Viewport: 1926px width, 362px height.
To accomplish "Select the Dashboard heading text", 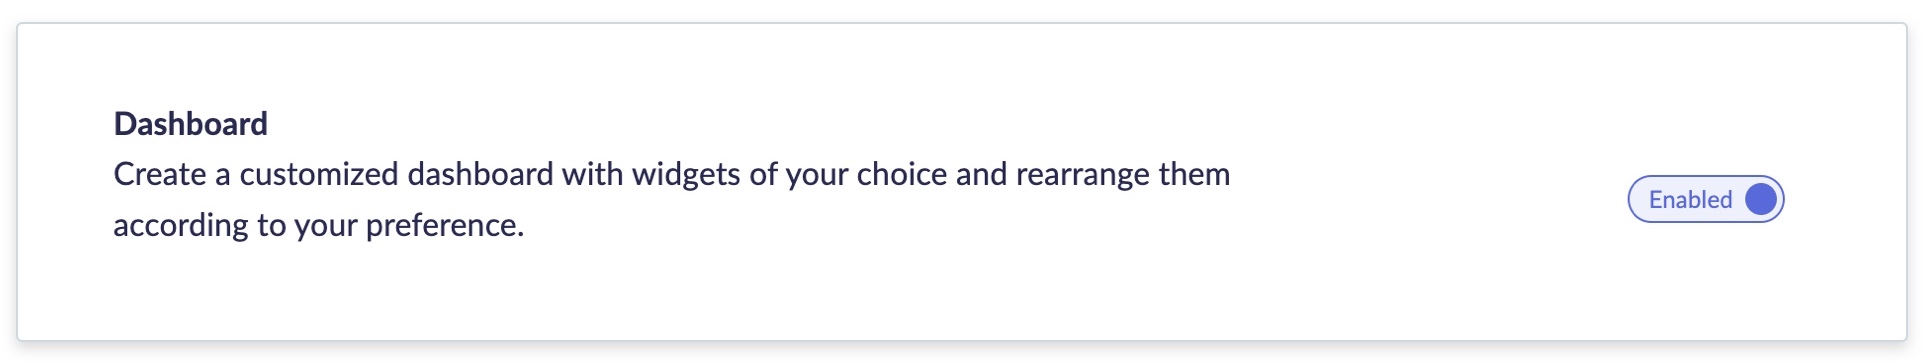I will [191, 123].
